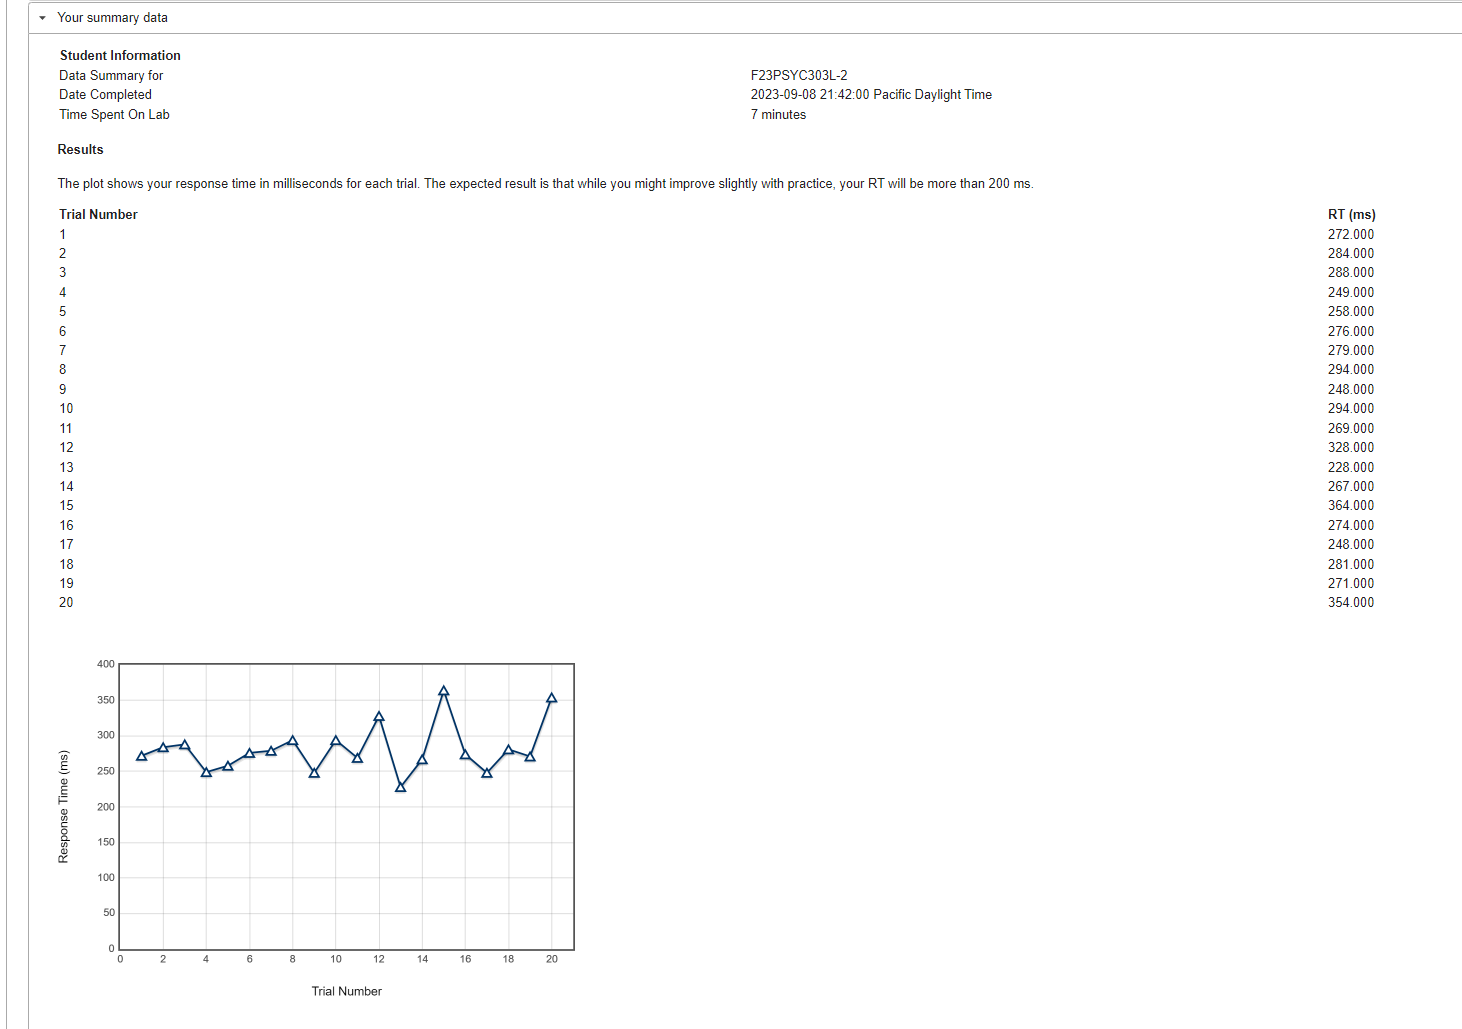Click the Response Time (ms) y-axis title
This screenshot has width=1462, height=1029.
(64, 807)
